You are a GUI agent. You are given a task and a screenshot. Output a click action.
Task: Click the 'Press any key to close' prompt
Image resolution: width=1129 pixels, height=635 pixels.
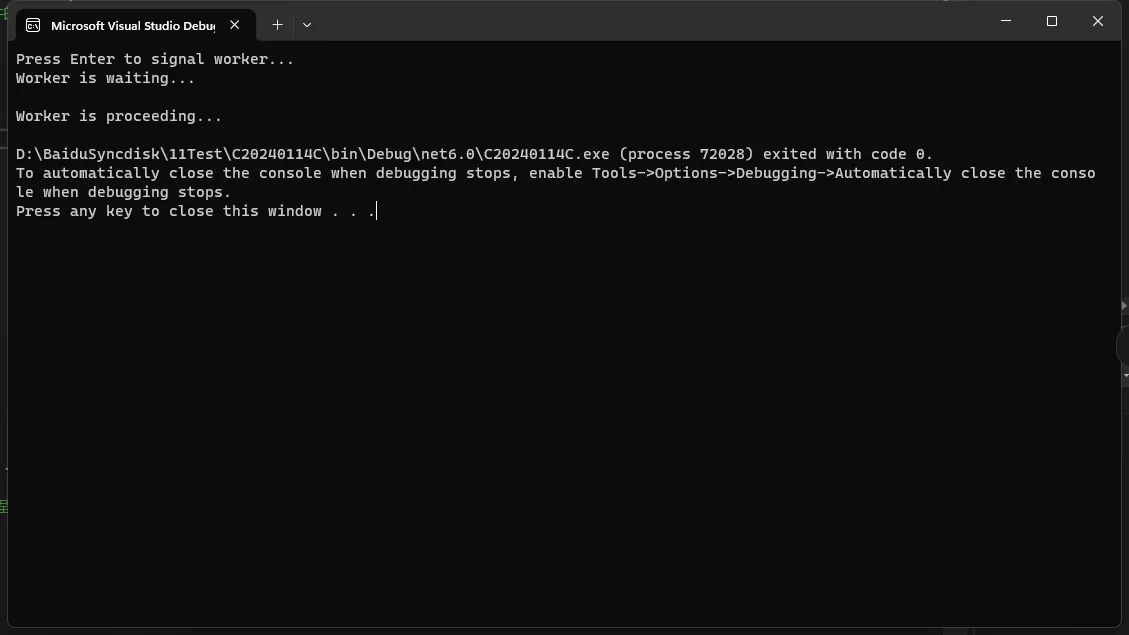[195, 211]
